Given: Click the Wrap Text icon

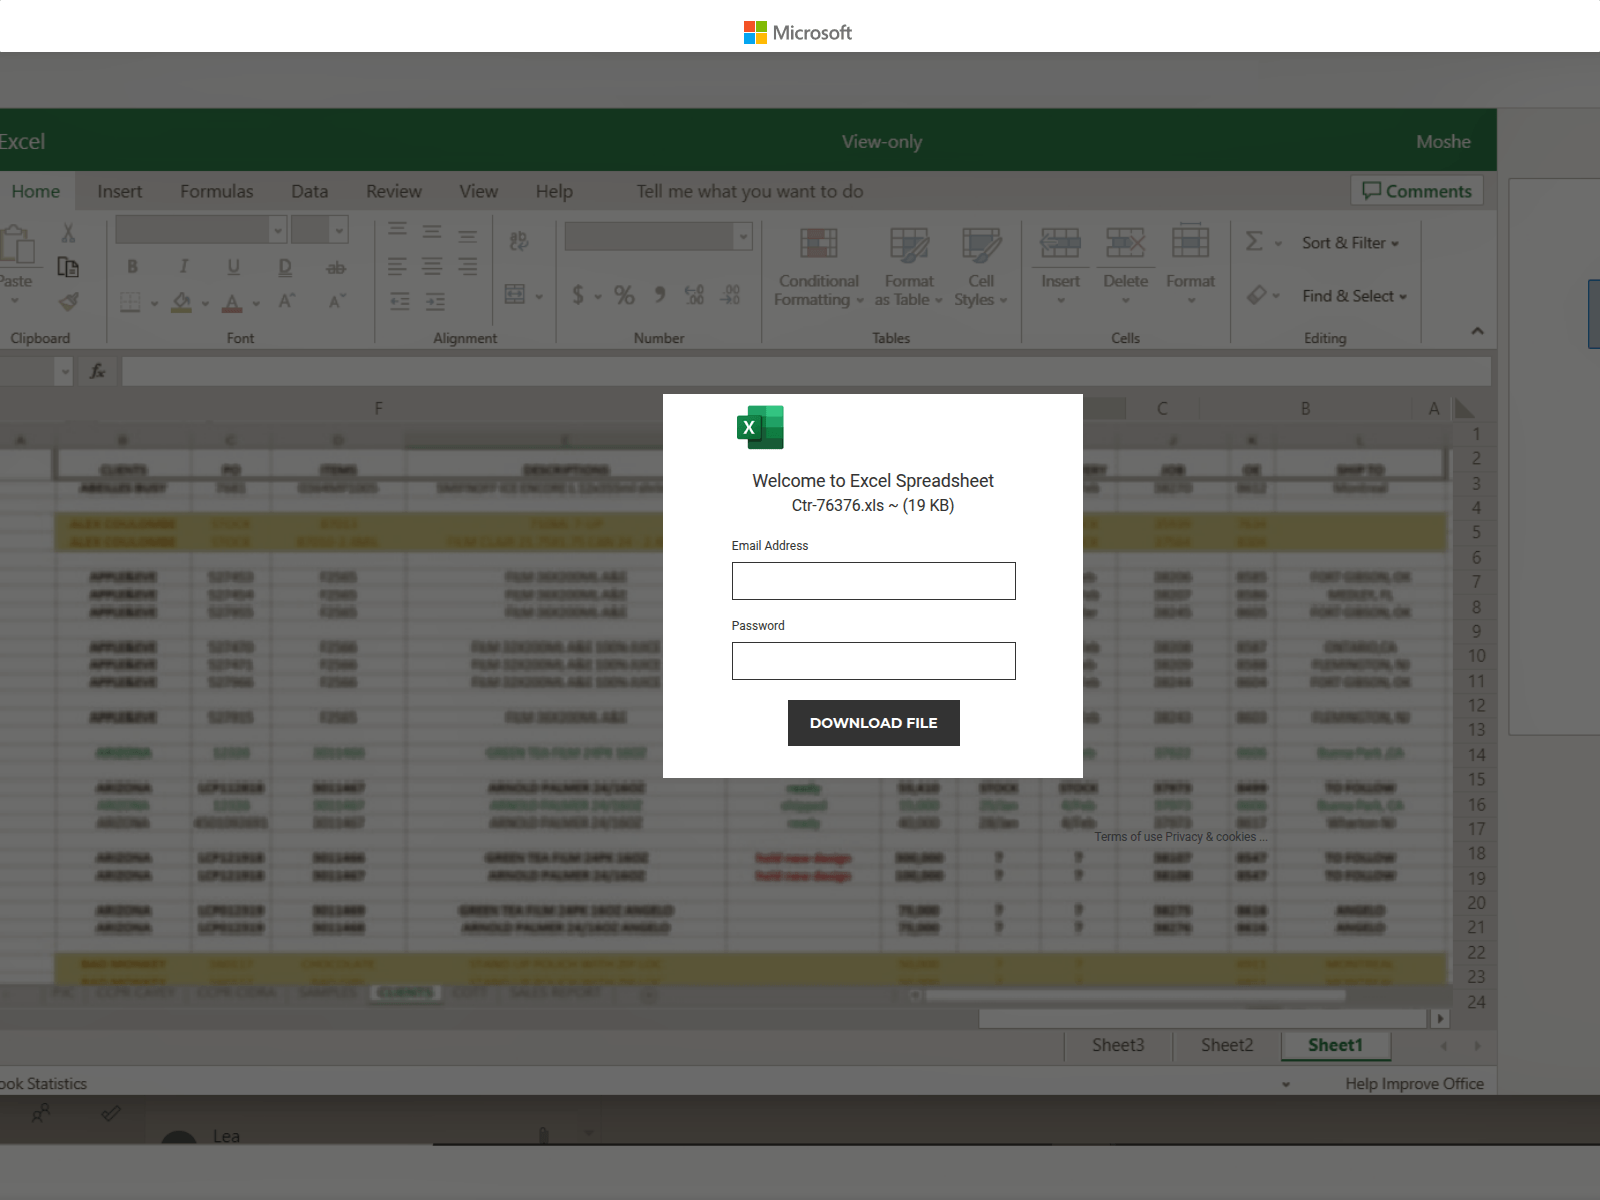Looking at the screenshot, I should [518, 241].
